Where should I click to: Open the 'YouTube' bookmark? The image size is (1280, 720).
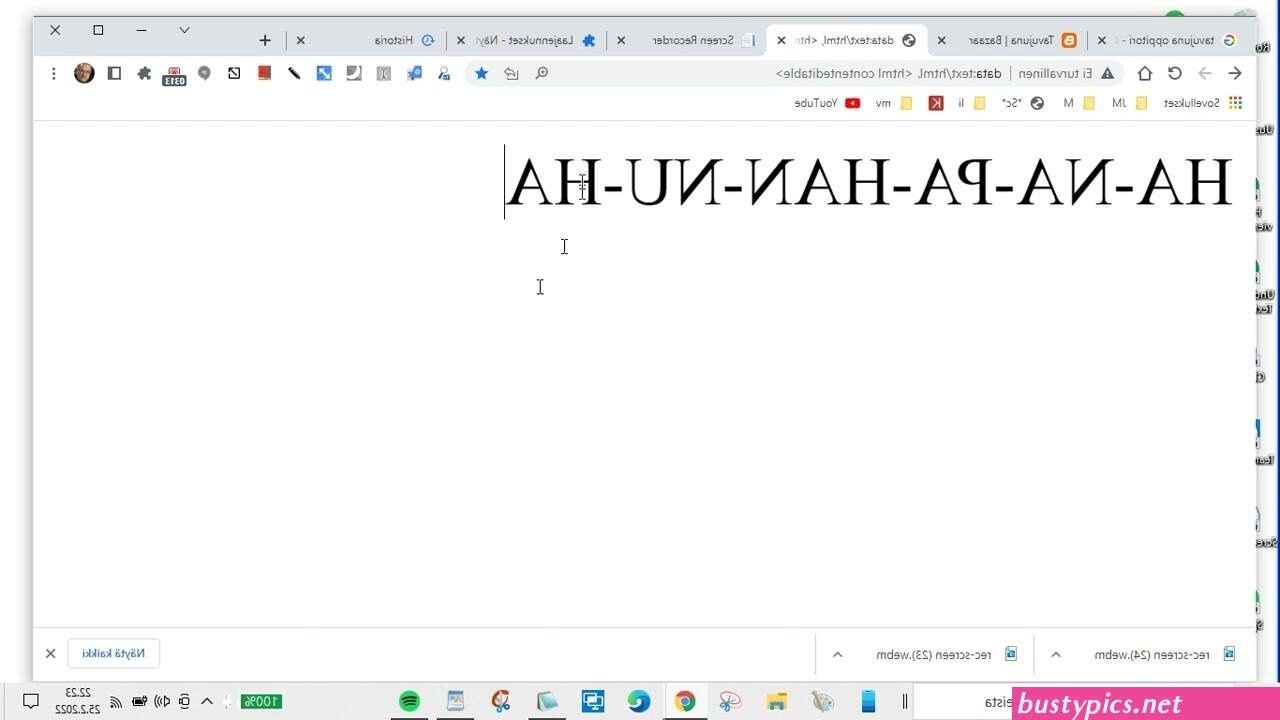[827, 103]
